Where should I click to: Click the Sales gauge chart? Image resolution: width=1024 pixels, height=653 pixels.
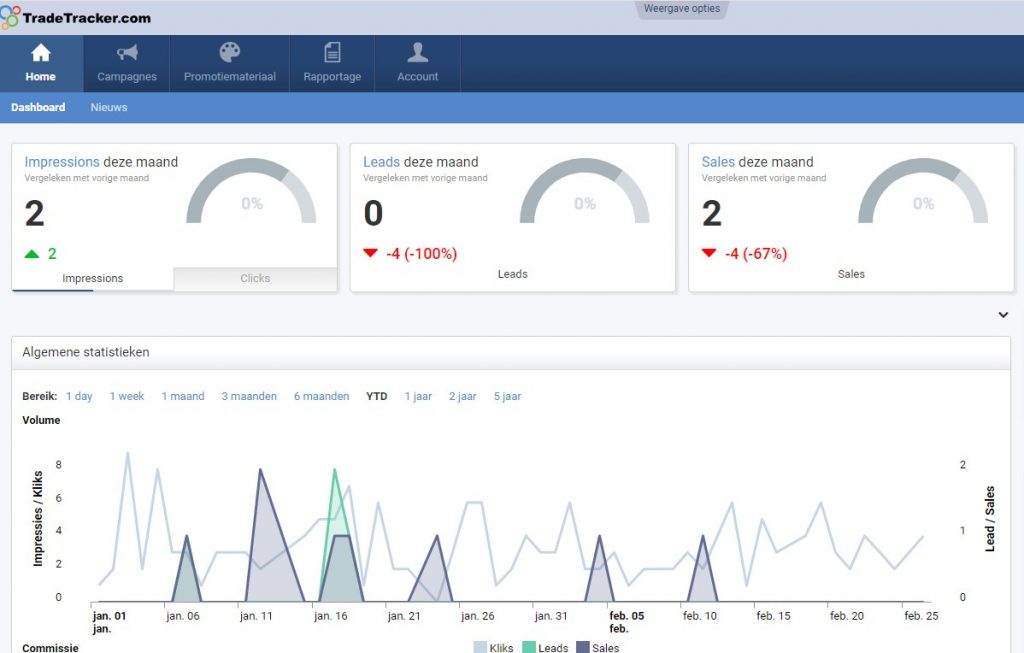click(922, 192)
